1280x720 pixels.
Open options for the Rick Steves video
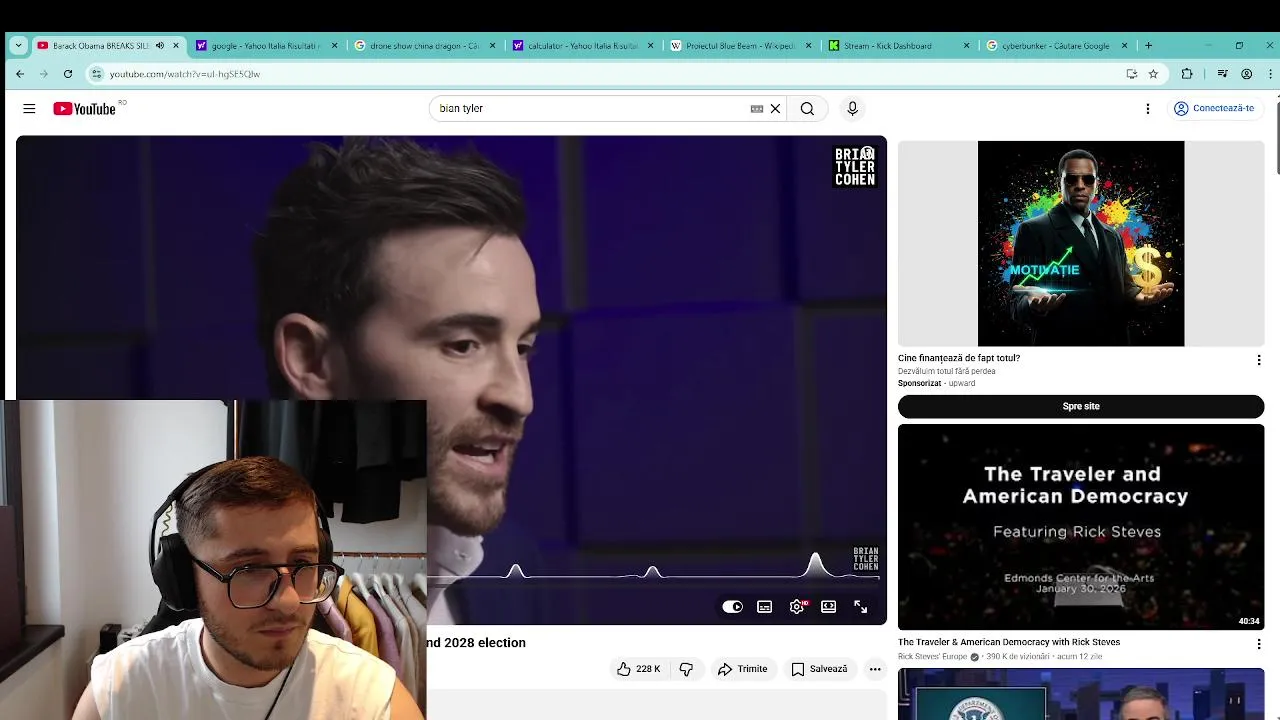click(1259, 644)
